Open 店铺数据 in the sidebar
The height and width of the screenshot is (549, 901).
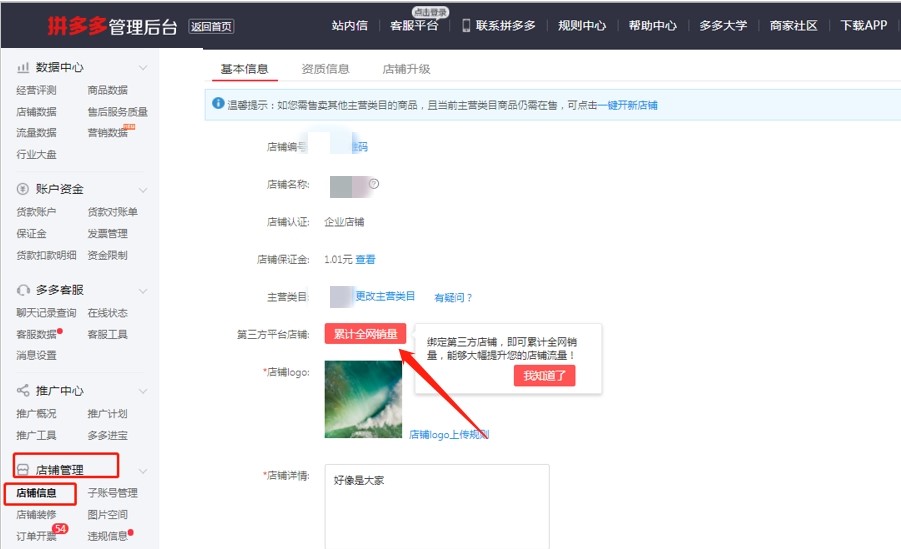(x=36, y=112)
